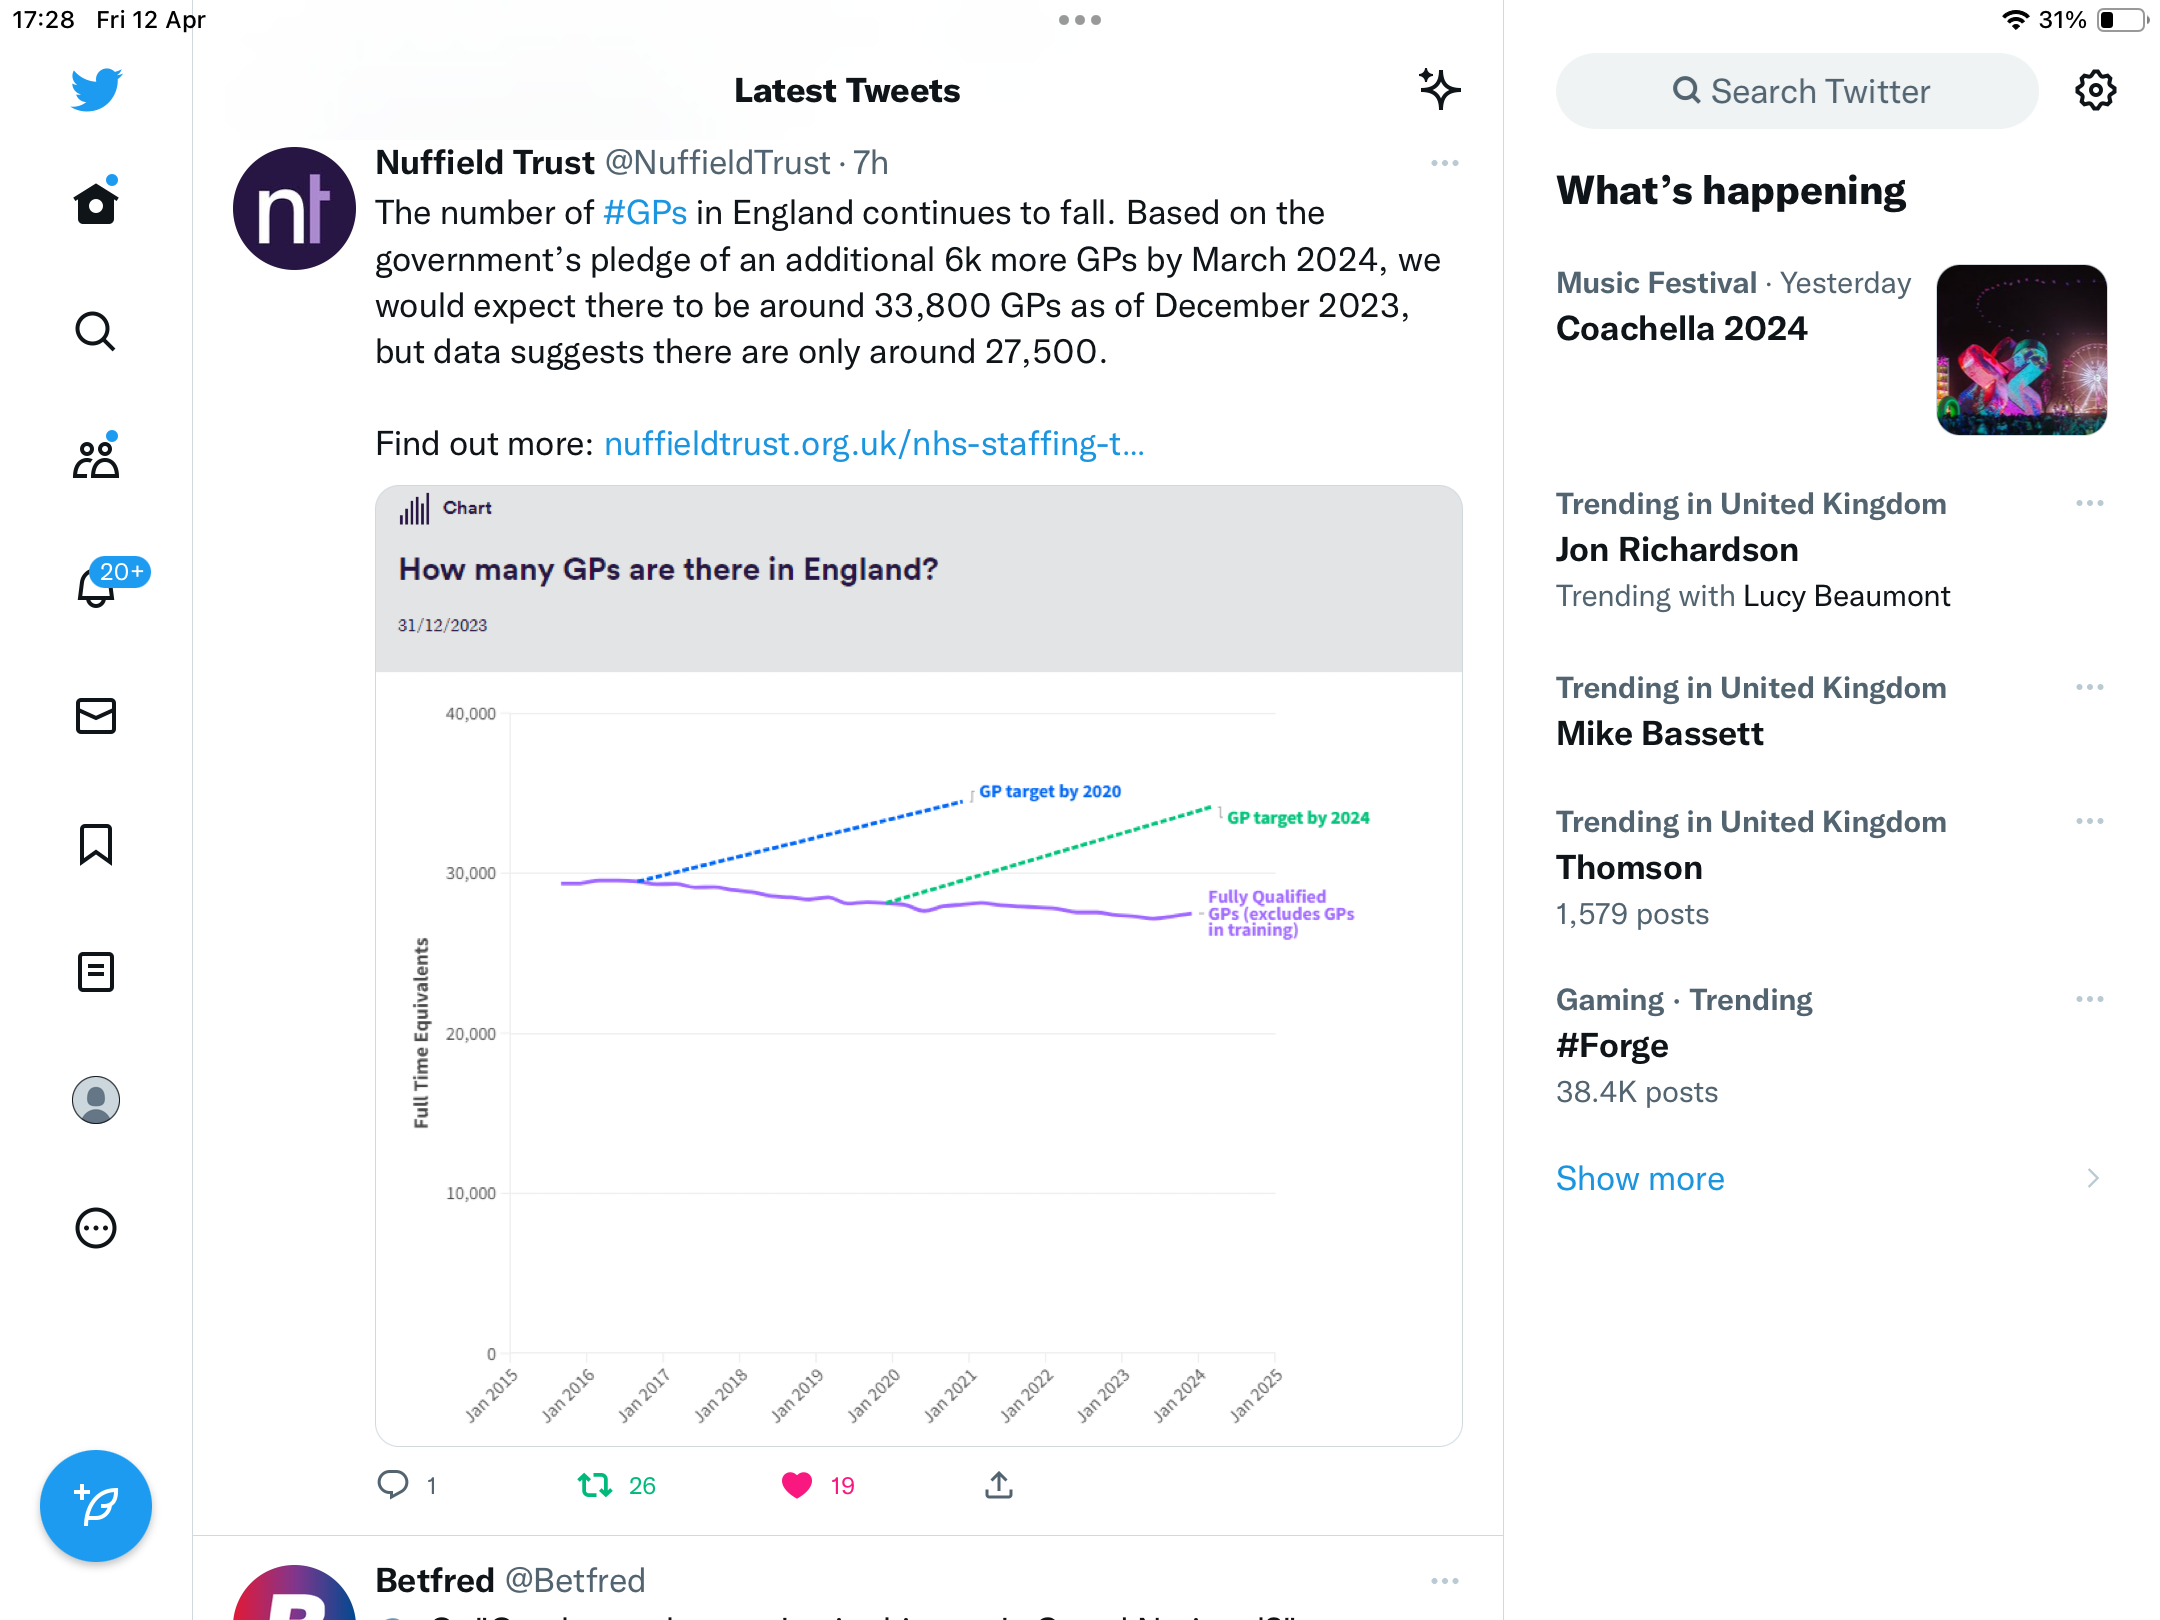
Task: Open the Bookmarks icon
Action: pyautogui.click(x=96, y=844)
